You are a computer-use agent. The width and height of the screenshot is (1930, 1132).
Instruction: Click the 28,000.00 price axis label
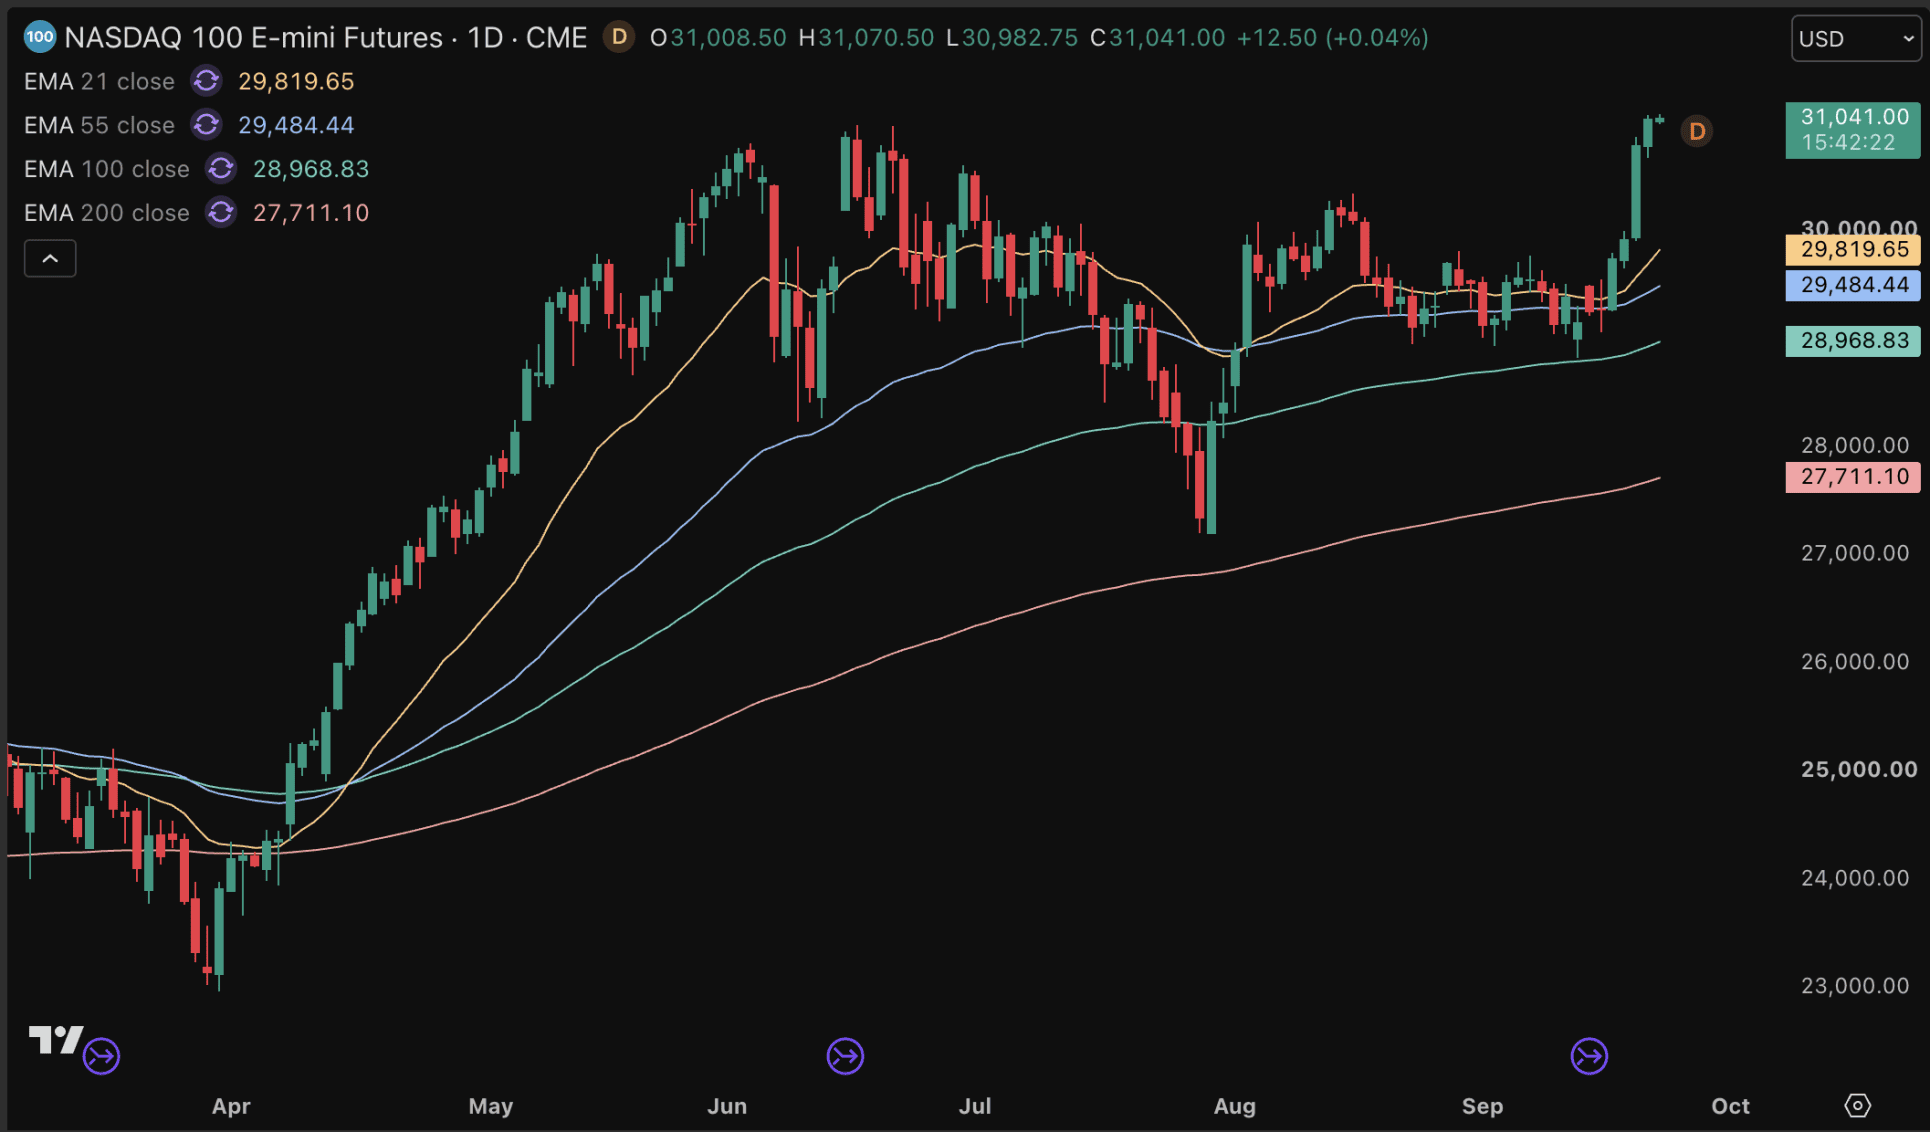[x=1855, y=445]
